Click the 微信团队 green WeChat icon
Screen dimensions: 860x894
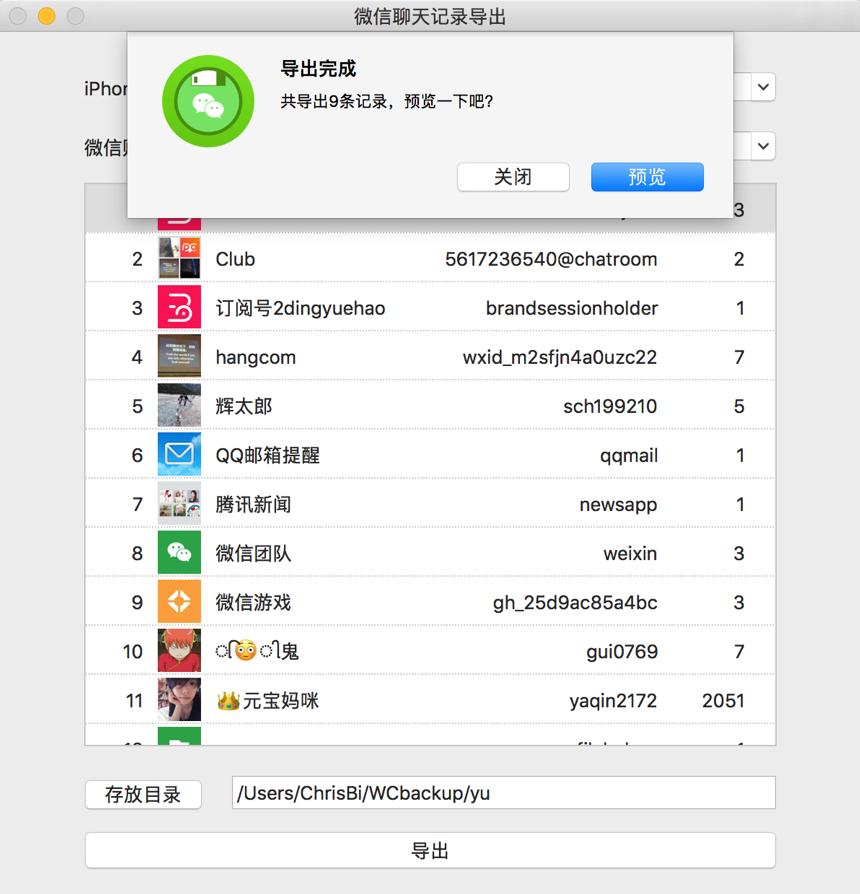coord(179,552)
